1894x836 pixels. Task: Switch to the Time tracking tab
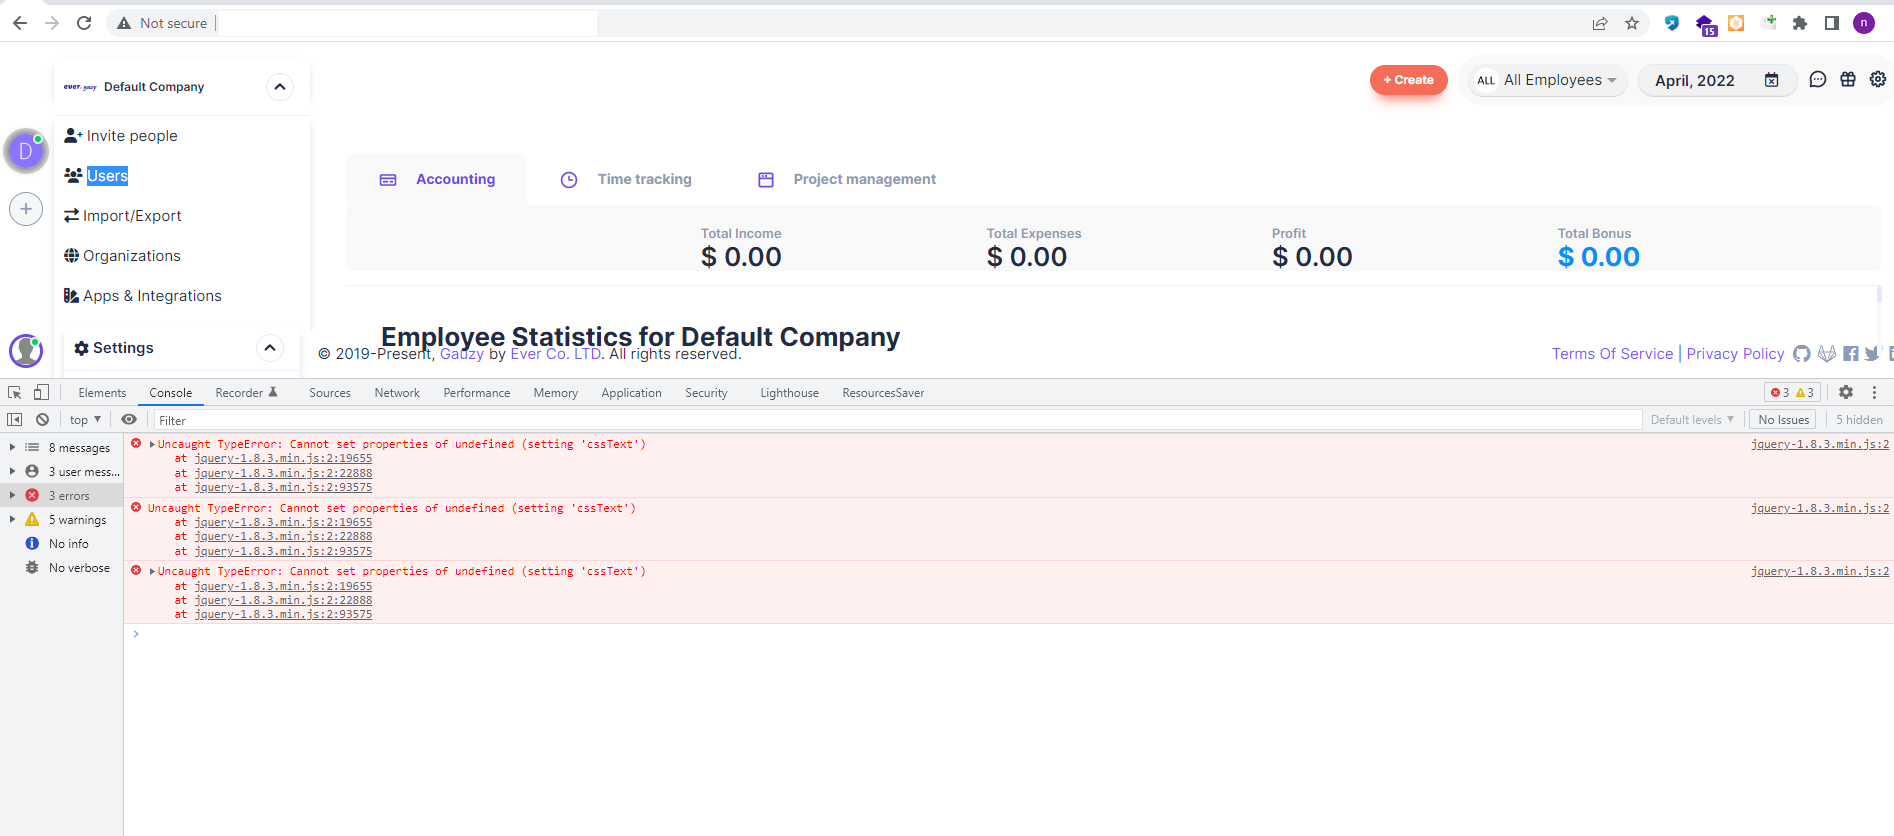click(x=626, y=180)
